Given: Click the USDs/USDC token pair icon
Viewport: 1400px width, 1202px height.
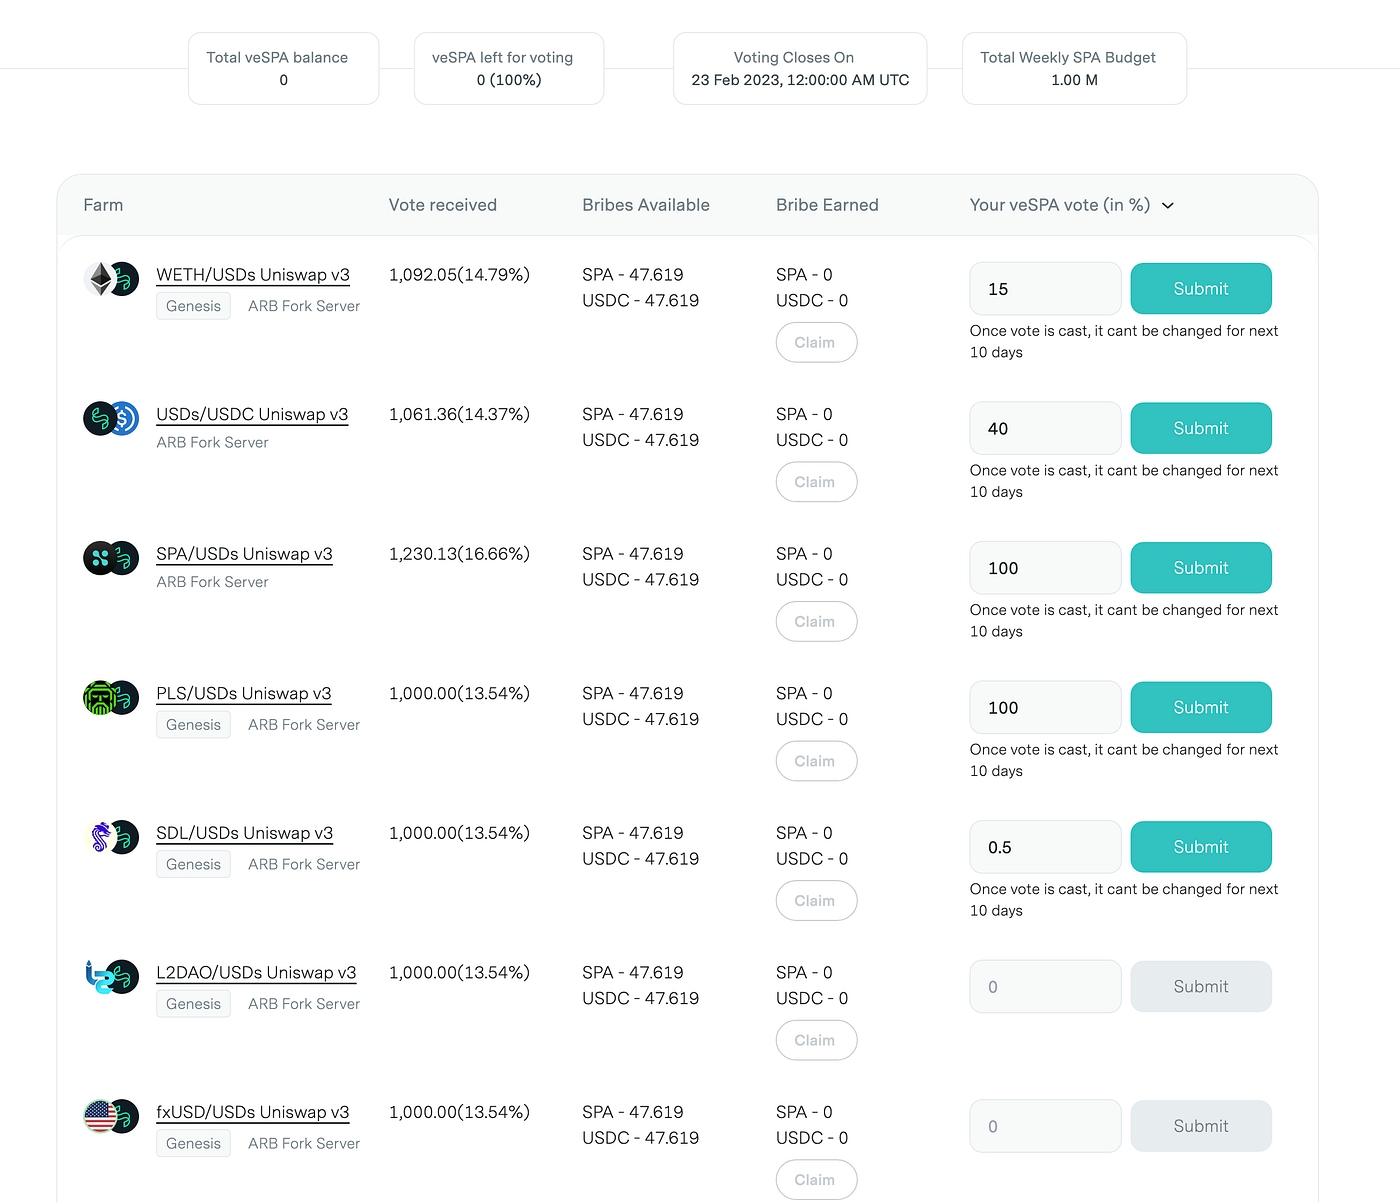Looking at the screenshot, I should 111,418.
